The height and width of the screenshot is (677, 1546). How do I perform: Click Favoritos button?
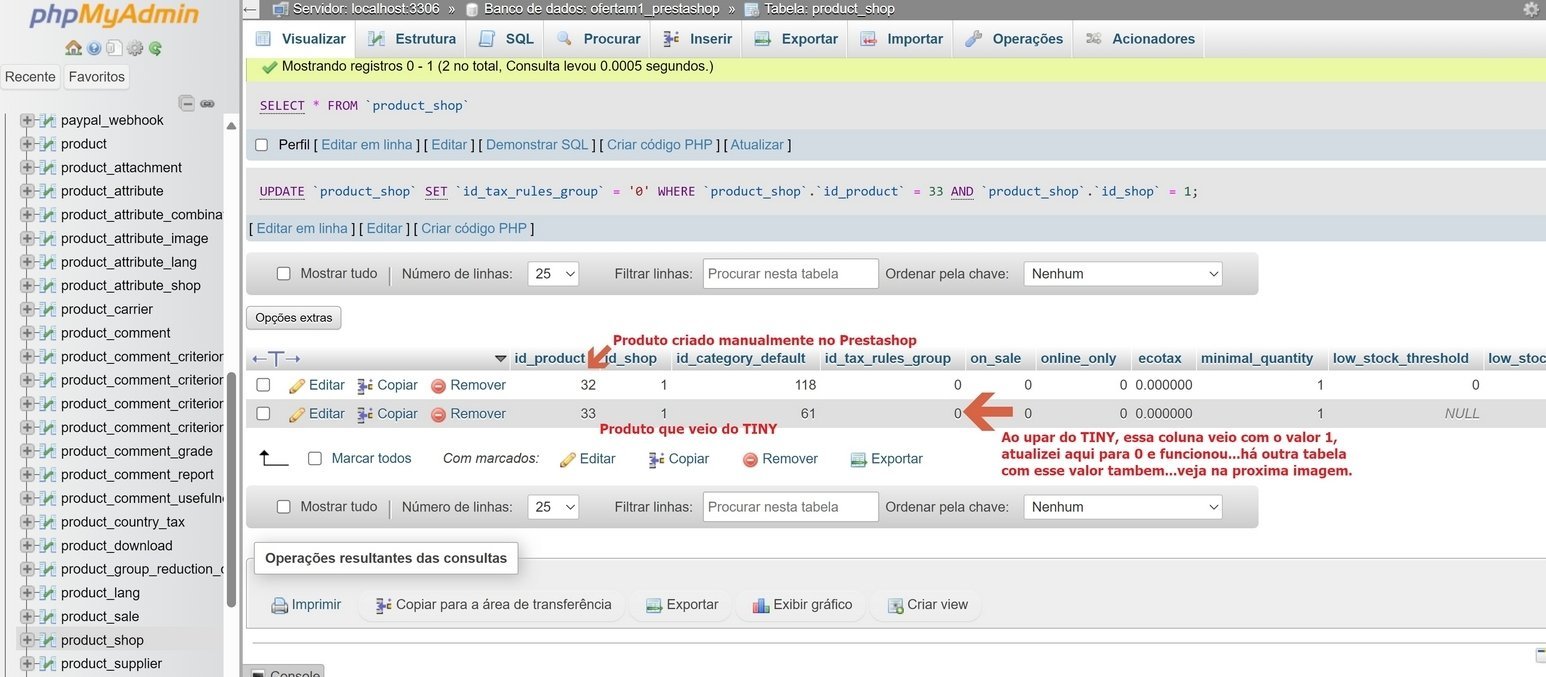(97, 77)
